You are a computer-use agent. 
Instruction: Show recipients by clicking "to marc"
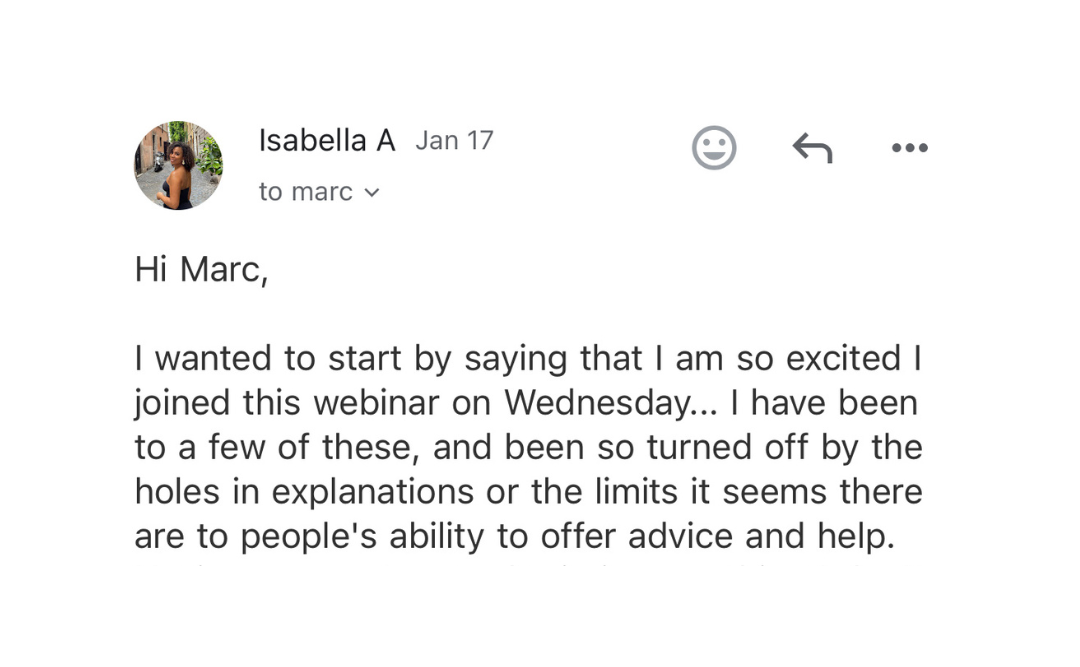tap(305, 192)
